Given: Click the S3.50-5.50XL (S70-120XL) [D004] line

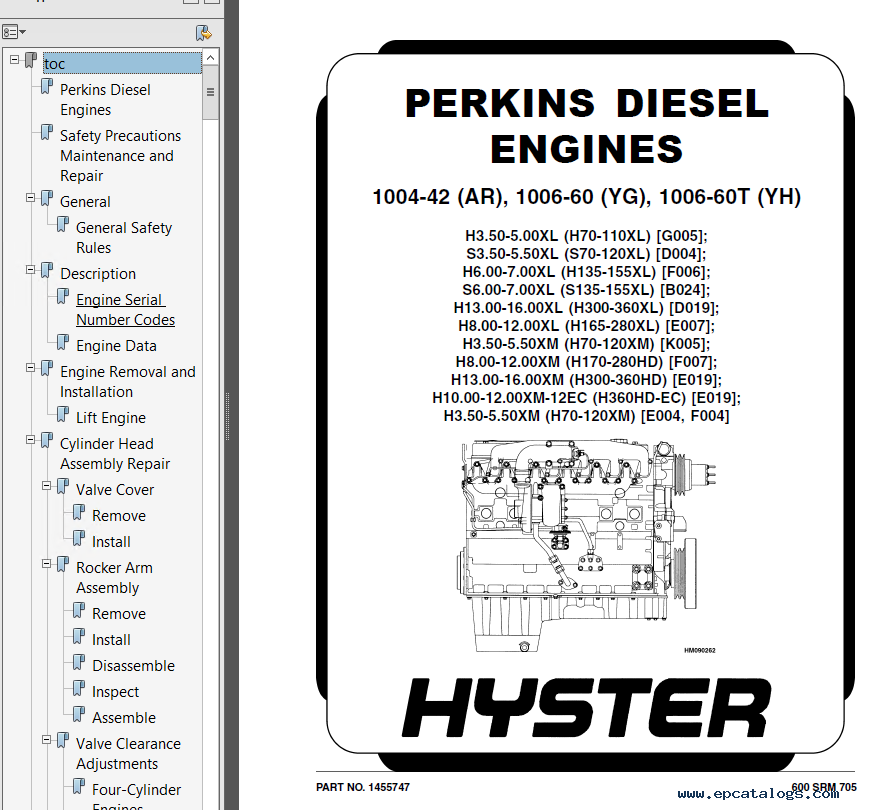Looking at the screenshot, I should coord(586,254).
